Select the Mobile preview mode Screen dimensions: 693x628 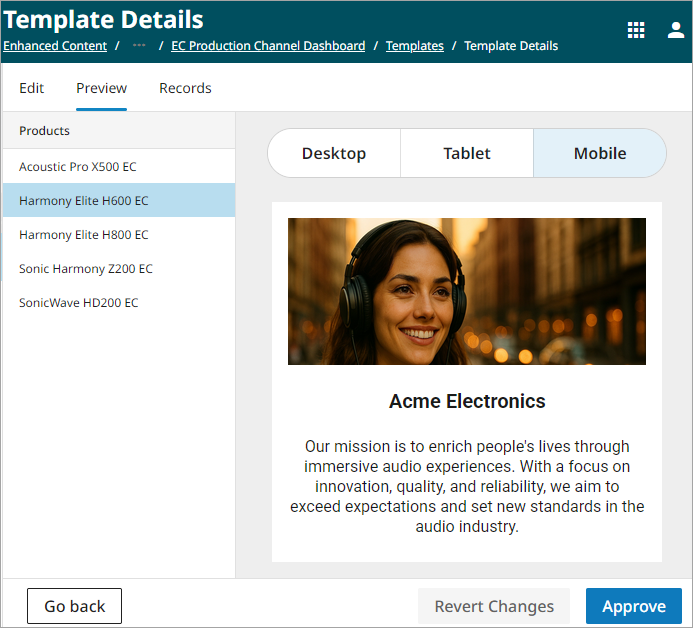[600, 153]
